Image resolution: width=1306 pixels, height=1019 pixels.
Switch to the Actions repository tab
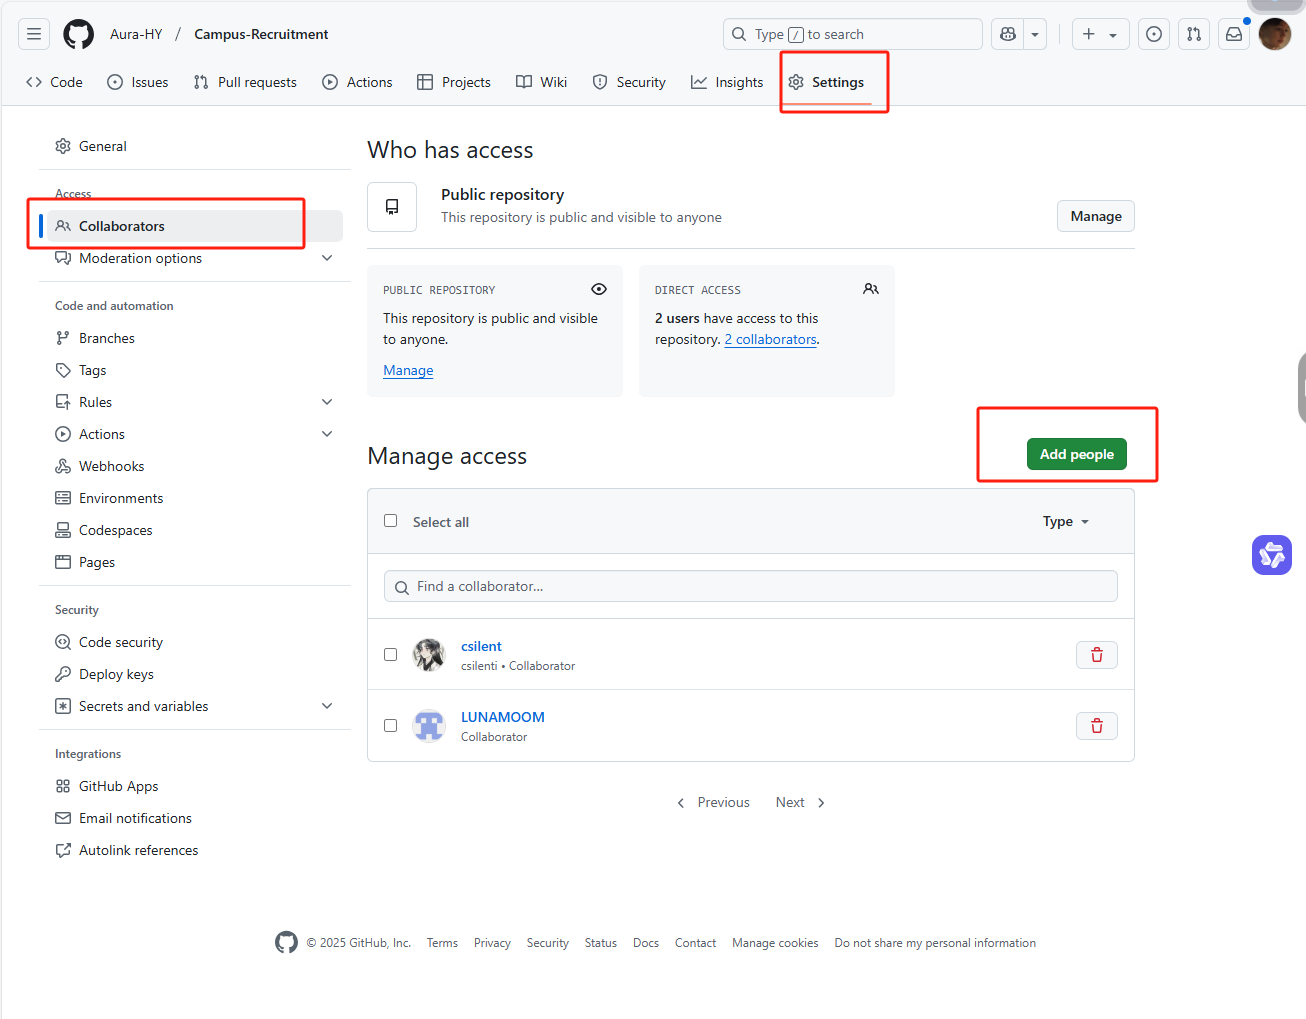click(357, 82)
